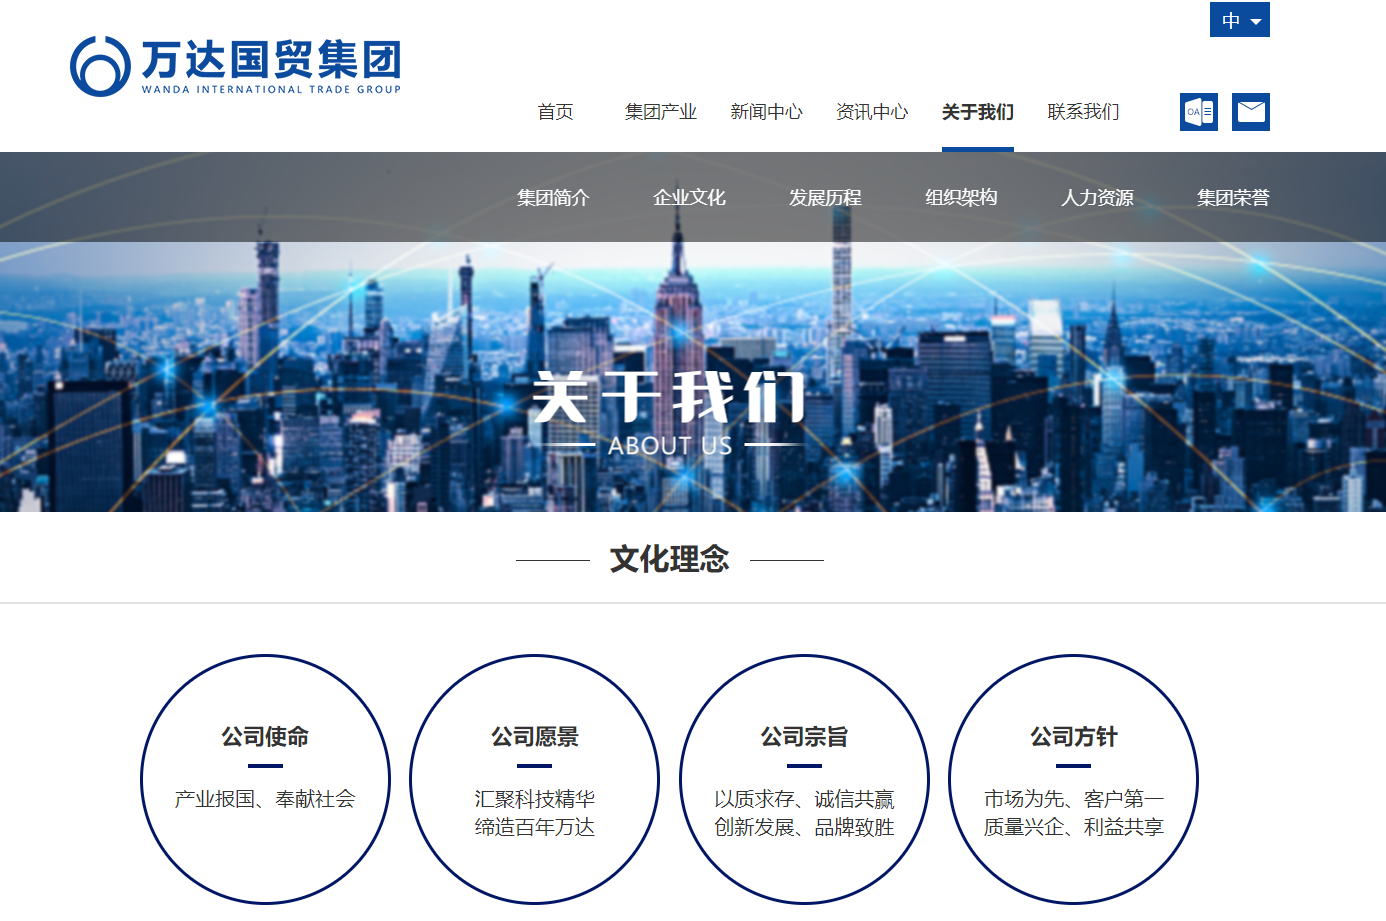Open the 发展历程 page link
The height and width of the screenshot is (921, 1386).
[826, 197]
